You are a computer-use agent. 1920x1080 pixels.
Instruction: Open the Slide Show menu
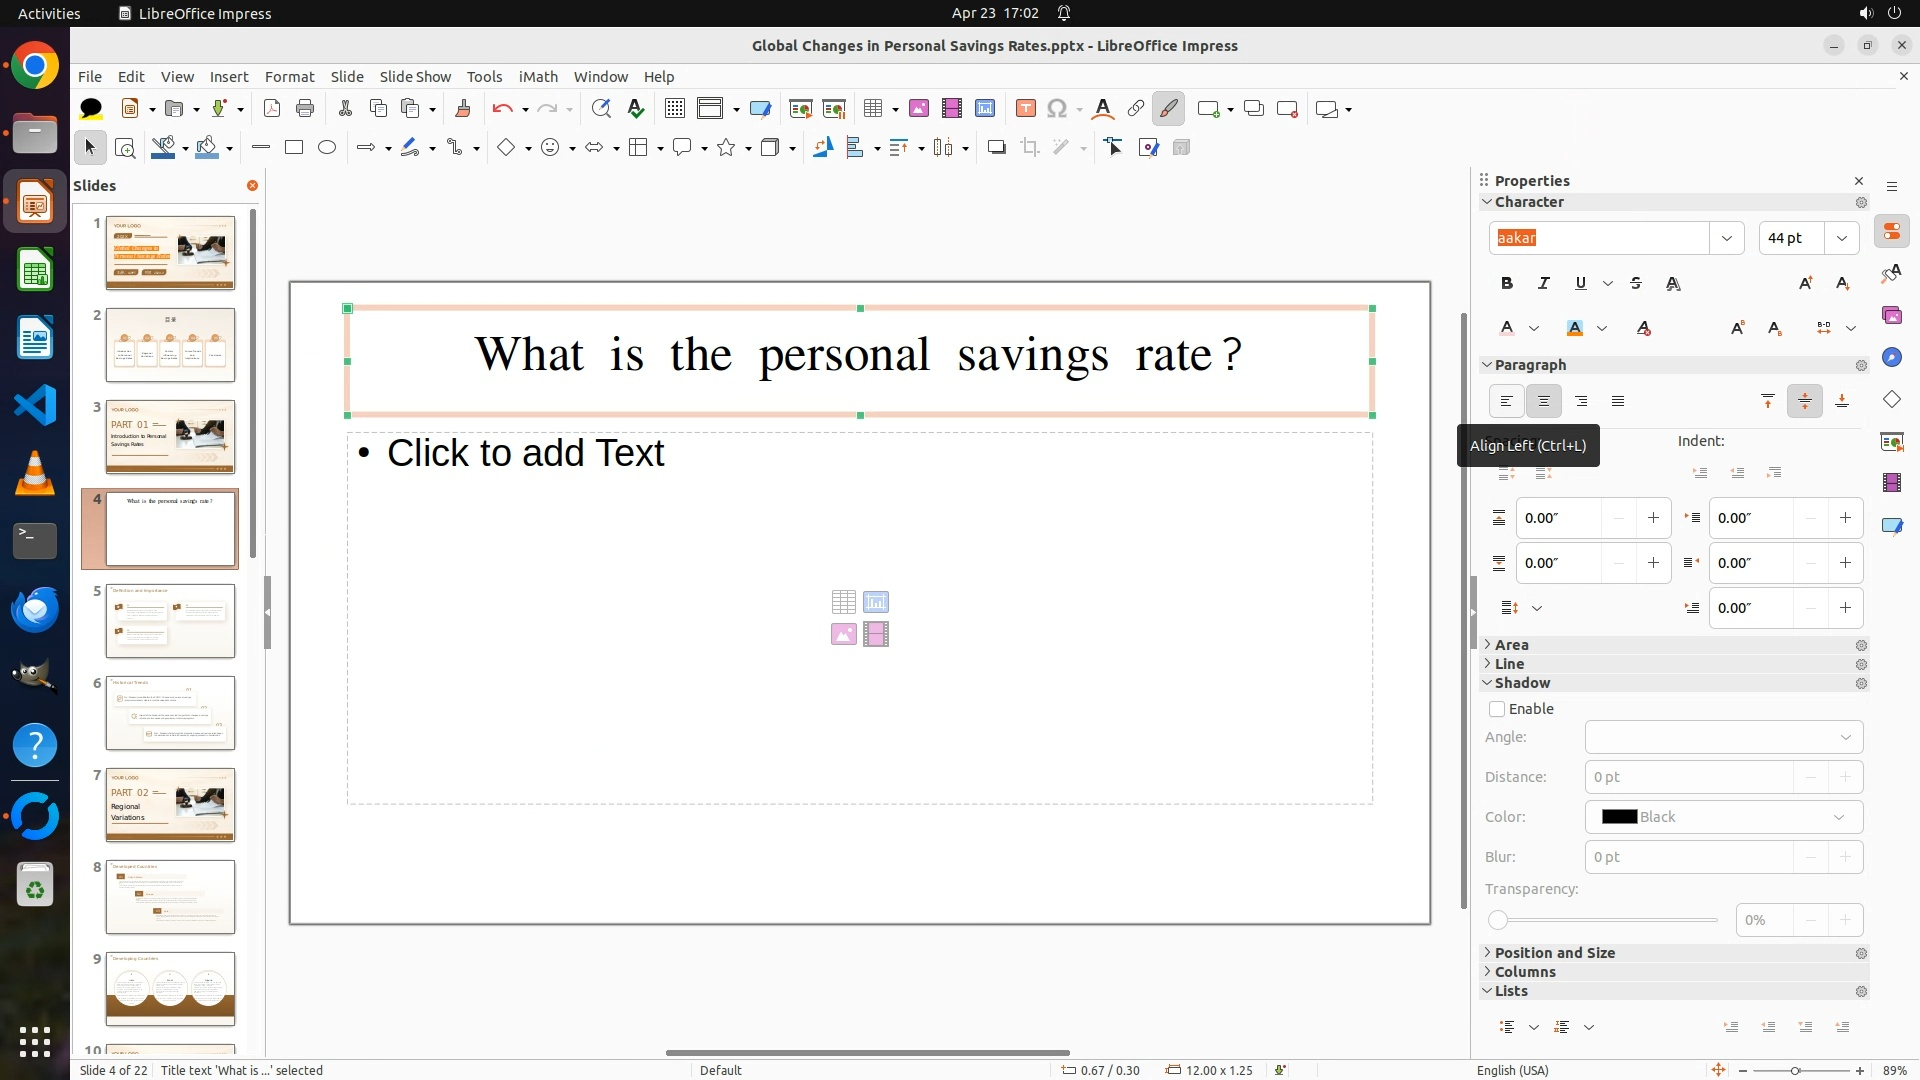coord(415,77)
